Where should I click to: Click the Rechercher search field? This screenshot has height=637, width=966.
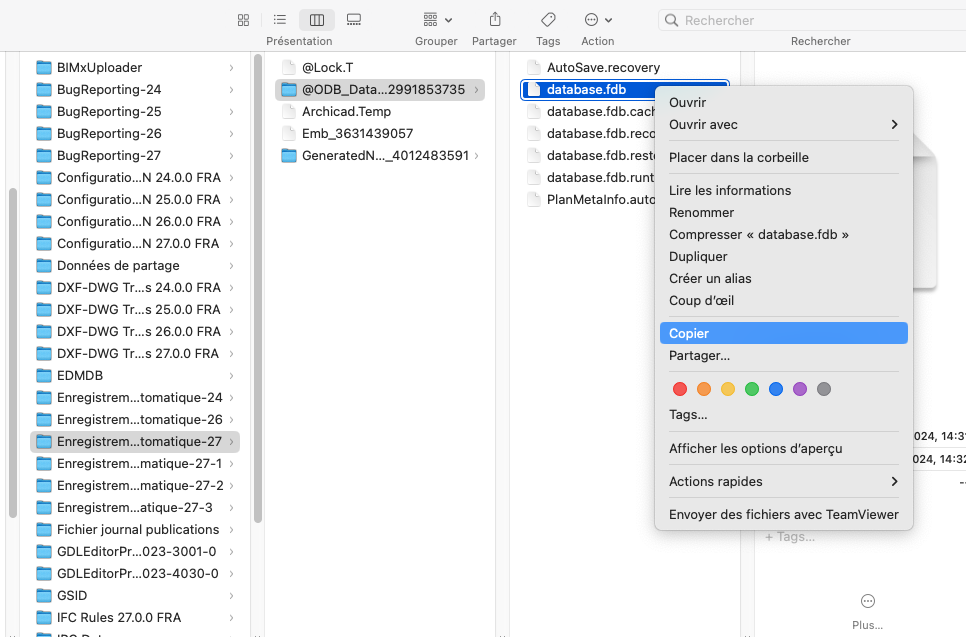(x=812, y=20)
